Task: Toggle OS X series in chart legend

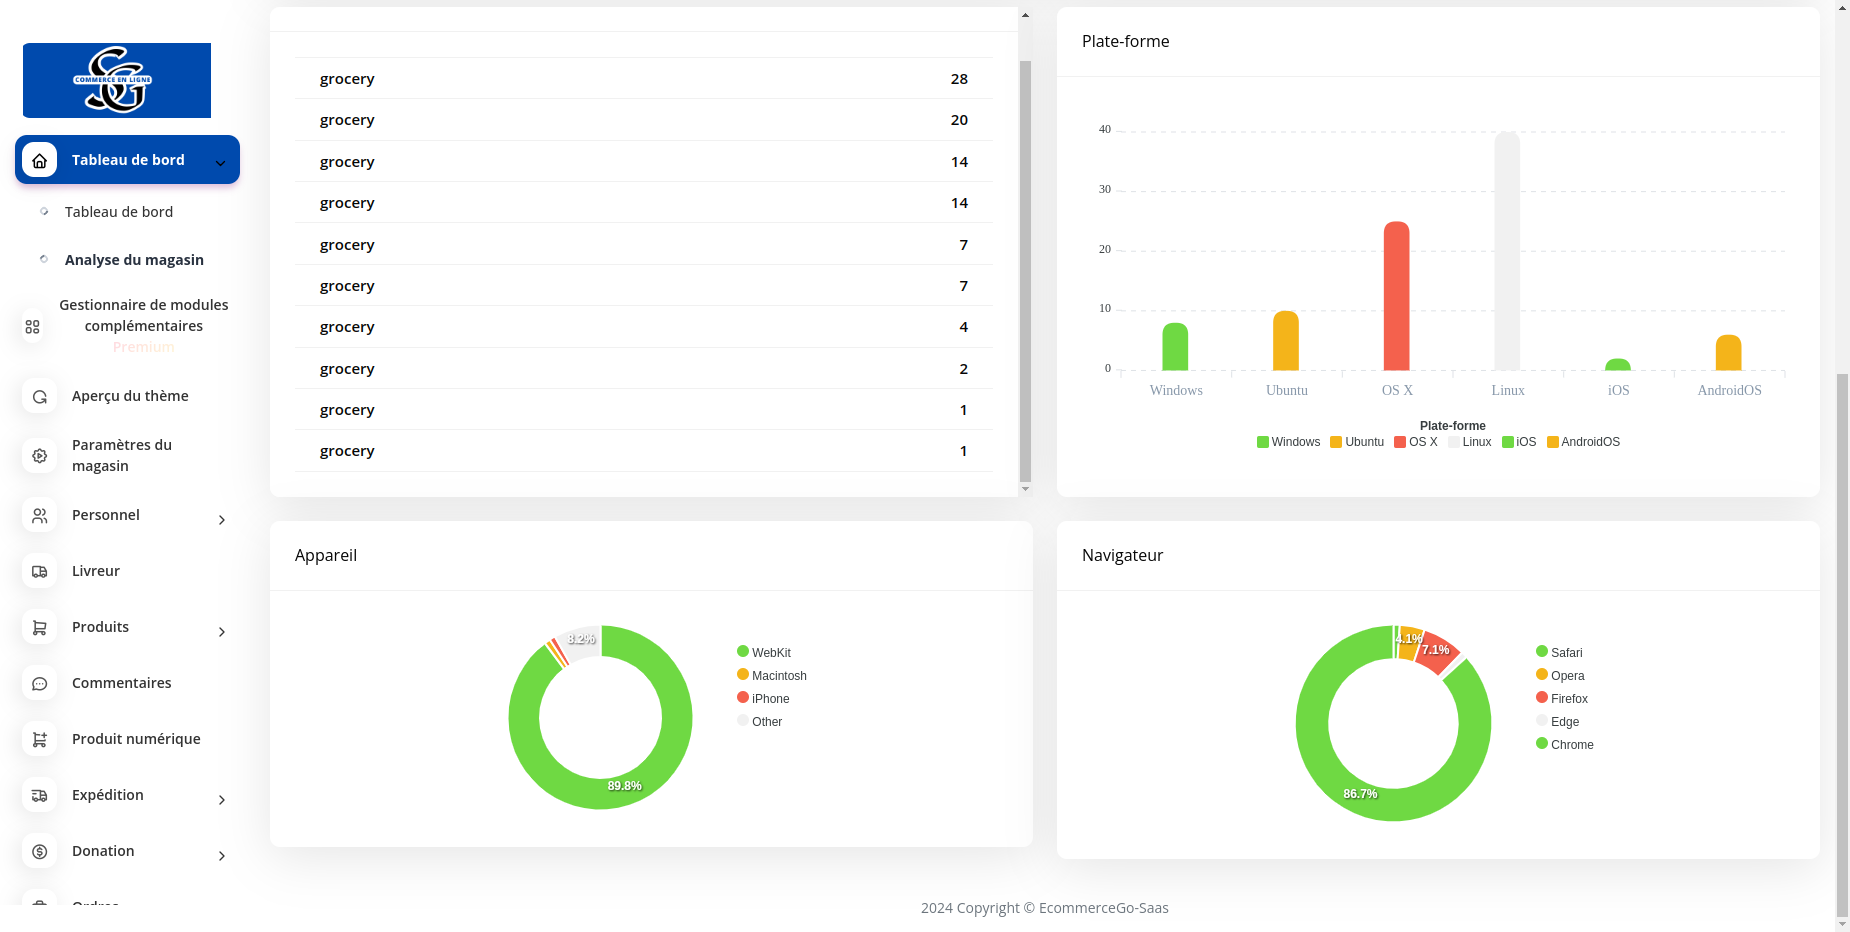Action: coord(1415,442)
